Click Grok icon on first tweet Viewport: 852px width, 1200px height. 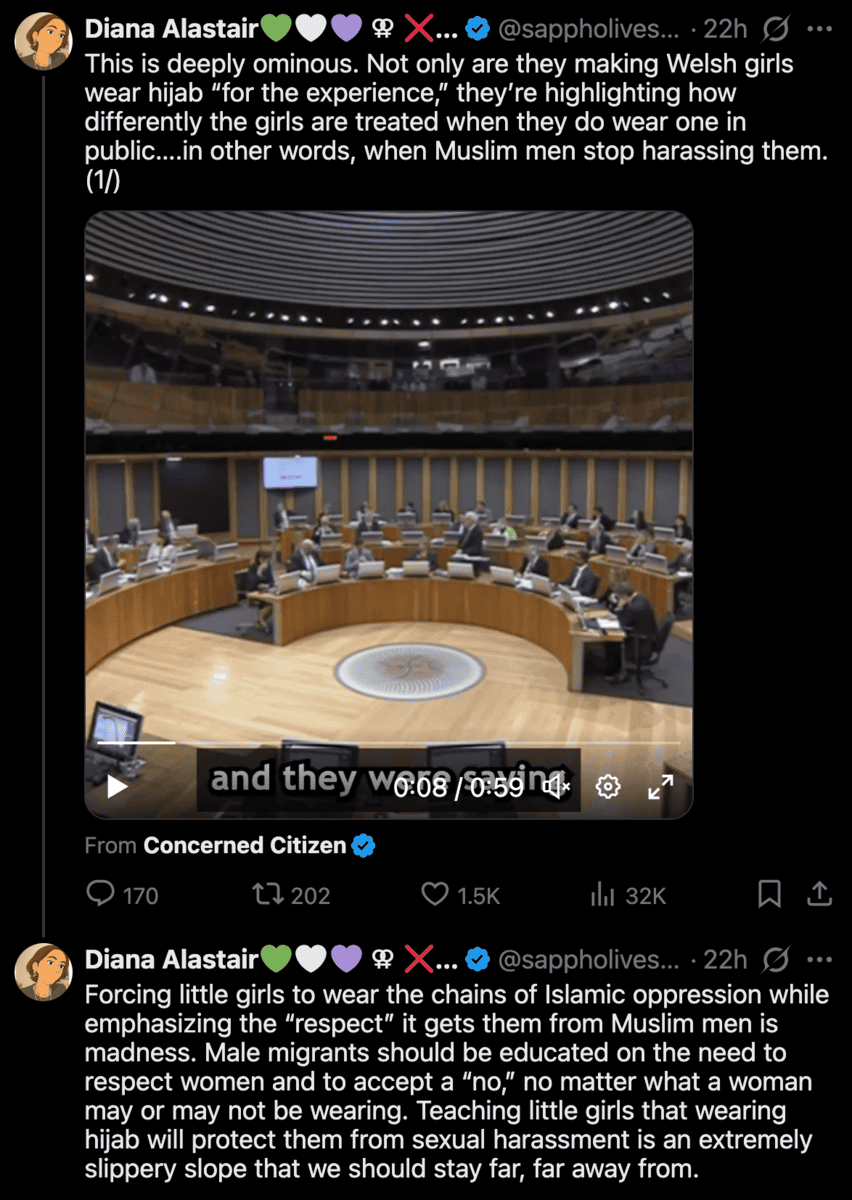click(x=775, y=30)
